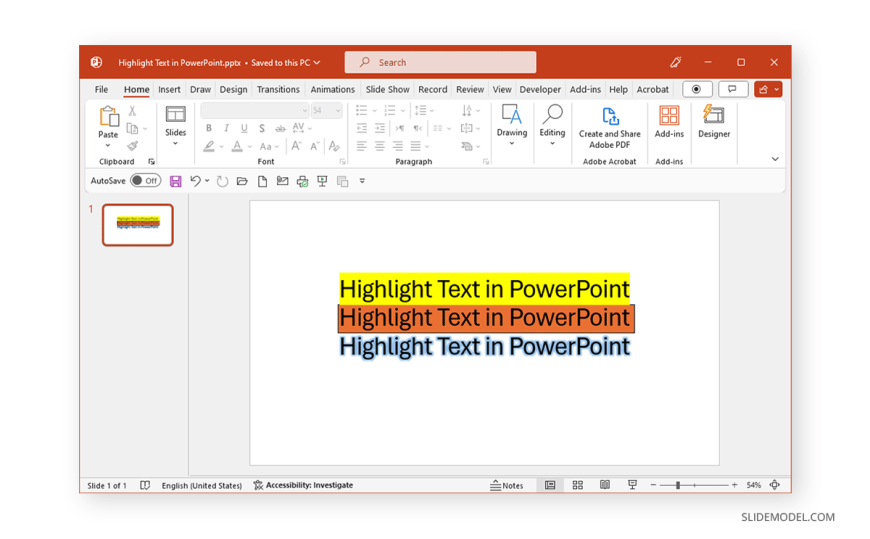Click Accessibility: Investigate in status bar
Image resolution: width=870 pixels, height=539 pixels.
[303, 485]
